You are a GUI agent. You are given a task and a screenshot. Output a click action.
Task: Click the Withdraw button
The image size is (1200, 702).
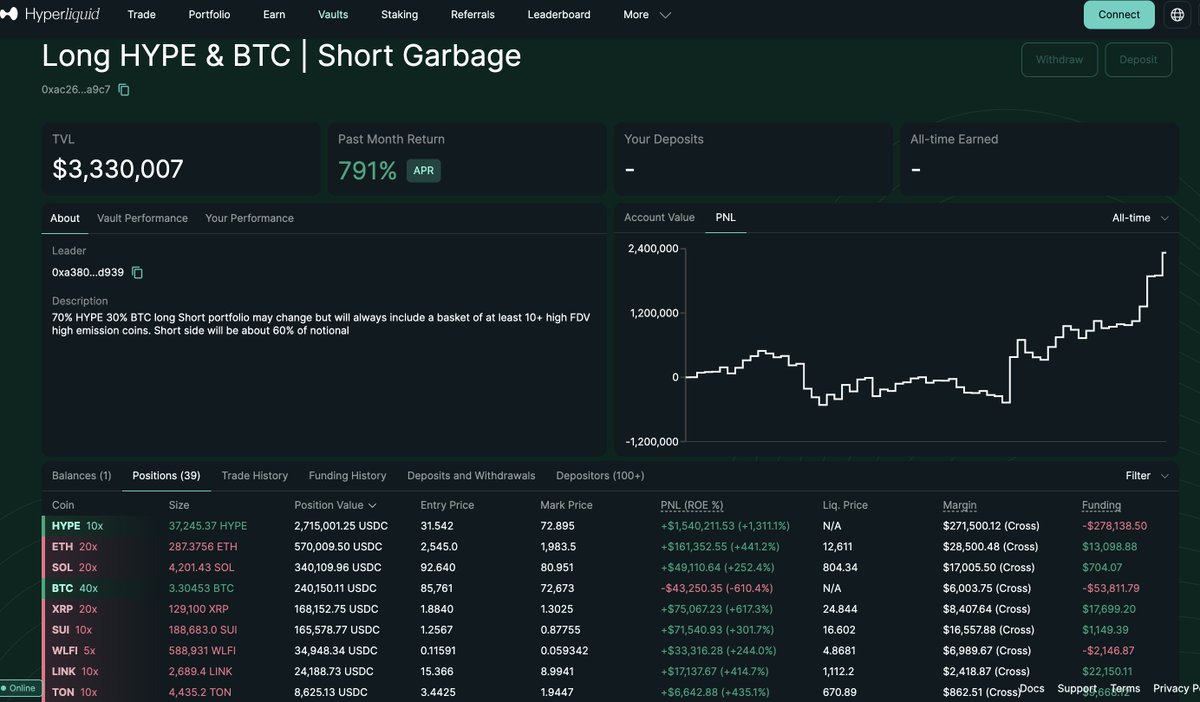[1059, 60]
